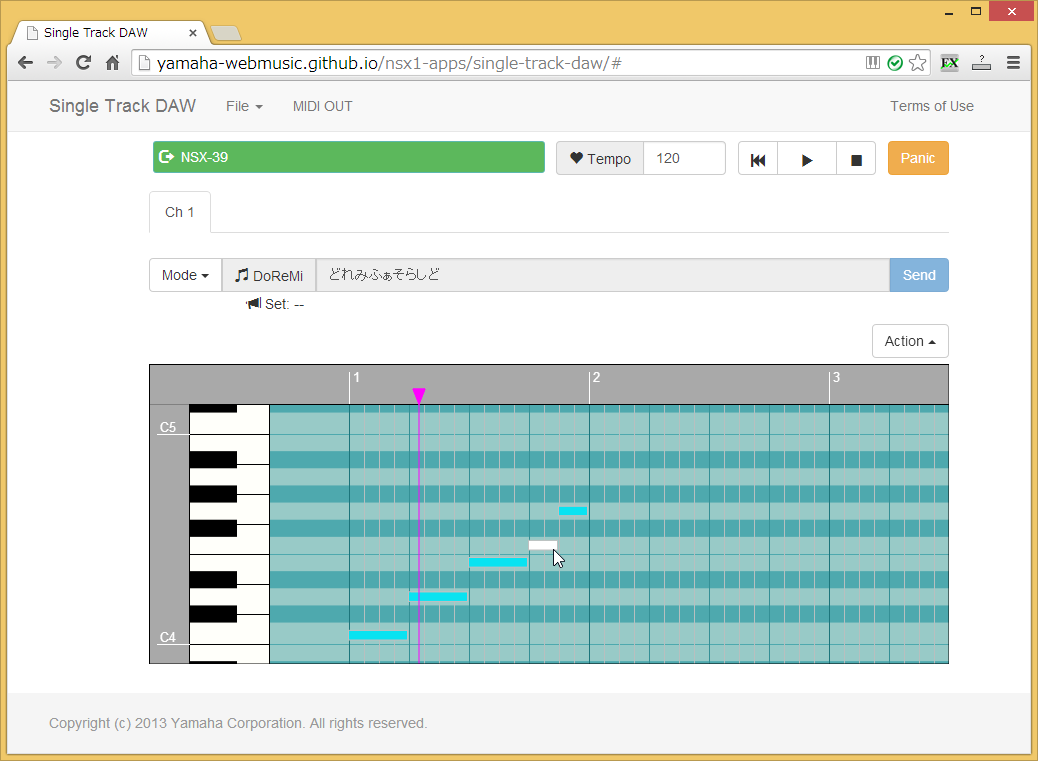1038x761 pixels.
Task: Click the reader panel icon in address bar
Action: click(x=873, y=64)
